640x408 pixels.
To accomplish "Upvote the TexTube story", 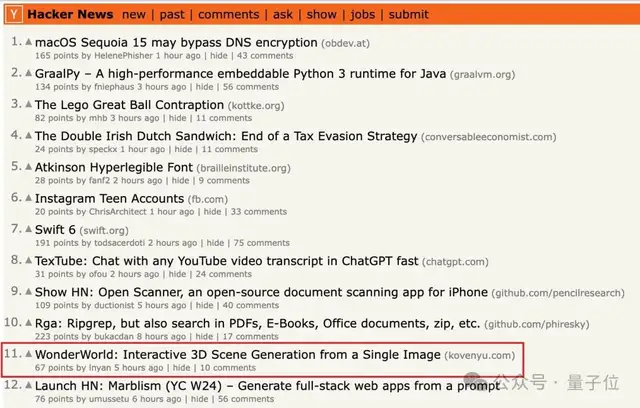I will tap(29, 261).
